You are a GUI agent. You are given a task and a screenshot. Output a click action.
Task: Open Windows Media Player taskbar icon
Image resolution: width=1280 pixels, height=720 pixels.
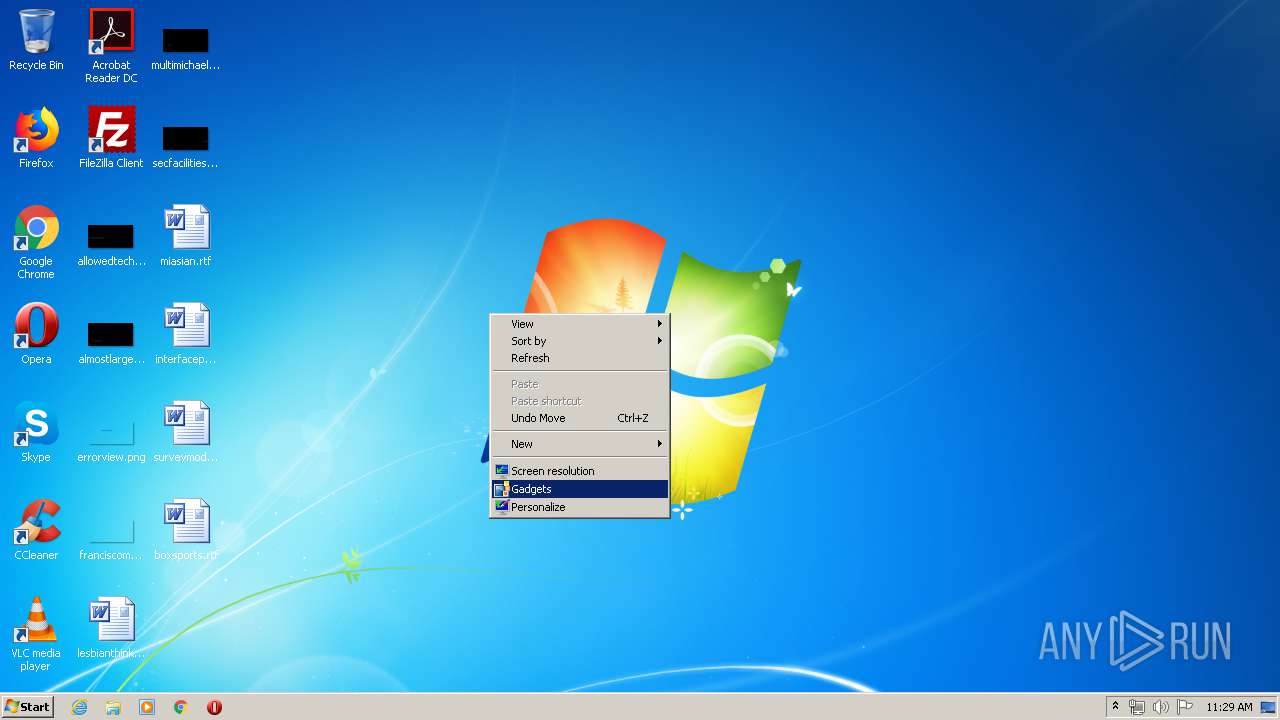tap(147, 707)
